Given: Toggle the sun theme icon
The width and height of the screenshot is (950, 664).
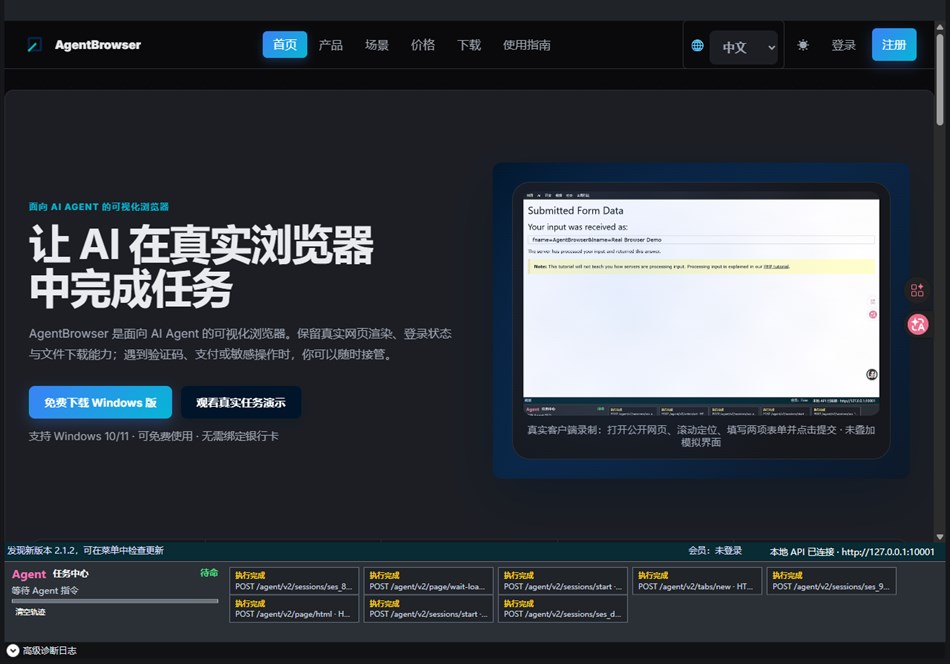Looking at the screenshot, I should coord(803,45).
